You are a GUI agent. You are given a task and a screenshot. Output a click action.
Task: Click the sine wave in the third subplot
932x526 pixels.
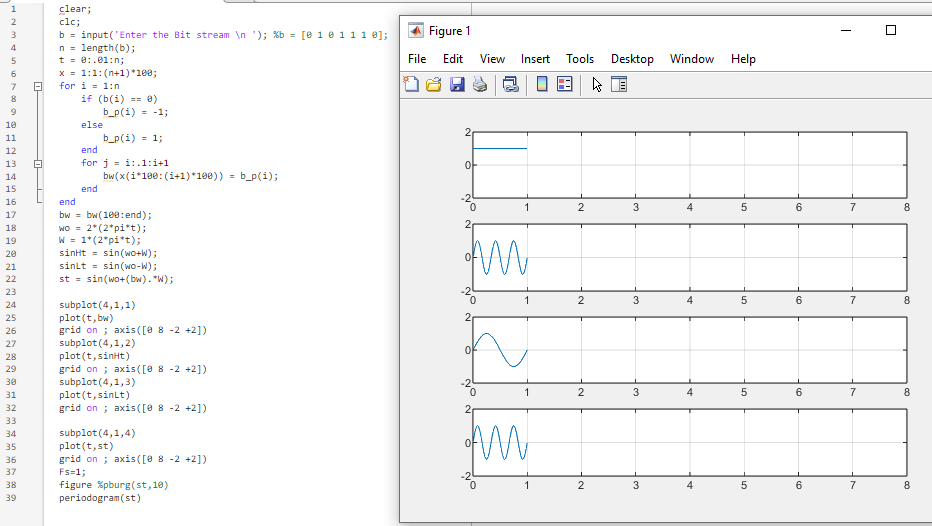point(488,335)
